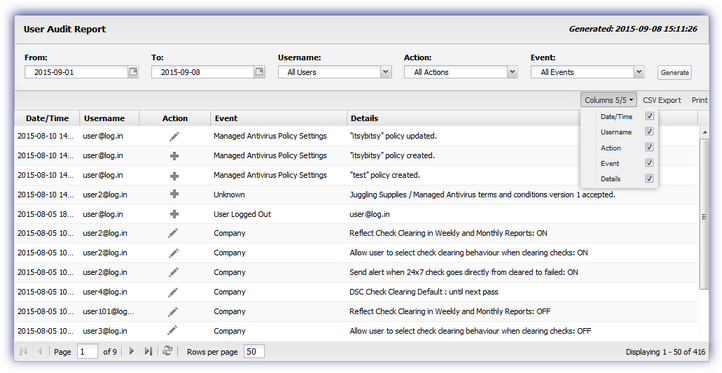The image size is (722, 373).
Task: Select the "test" policy created. cell
Action: [385, 175]
